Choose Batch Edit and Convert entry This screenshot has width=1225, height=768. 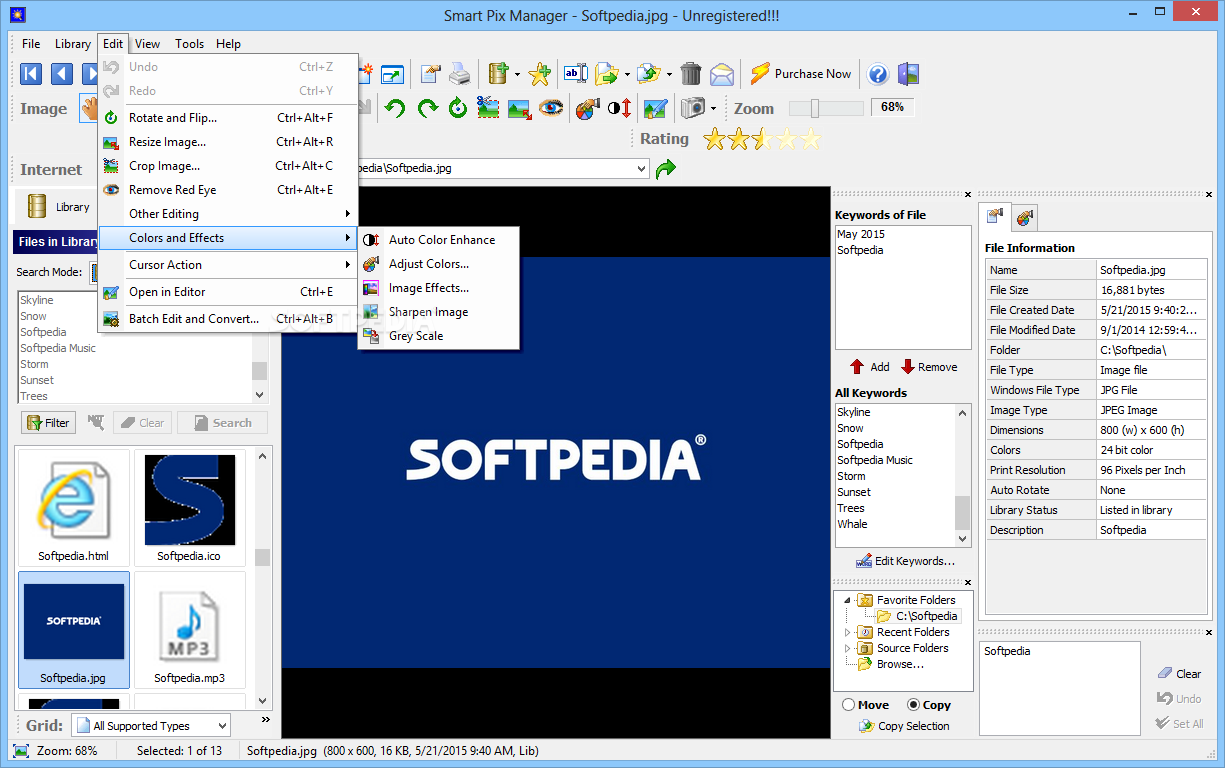(x=228, y=319)
